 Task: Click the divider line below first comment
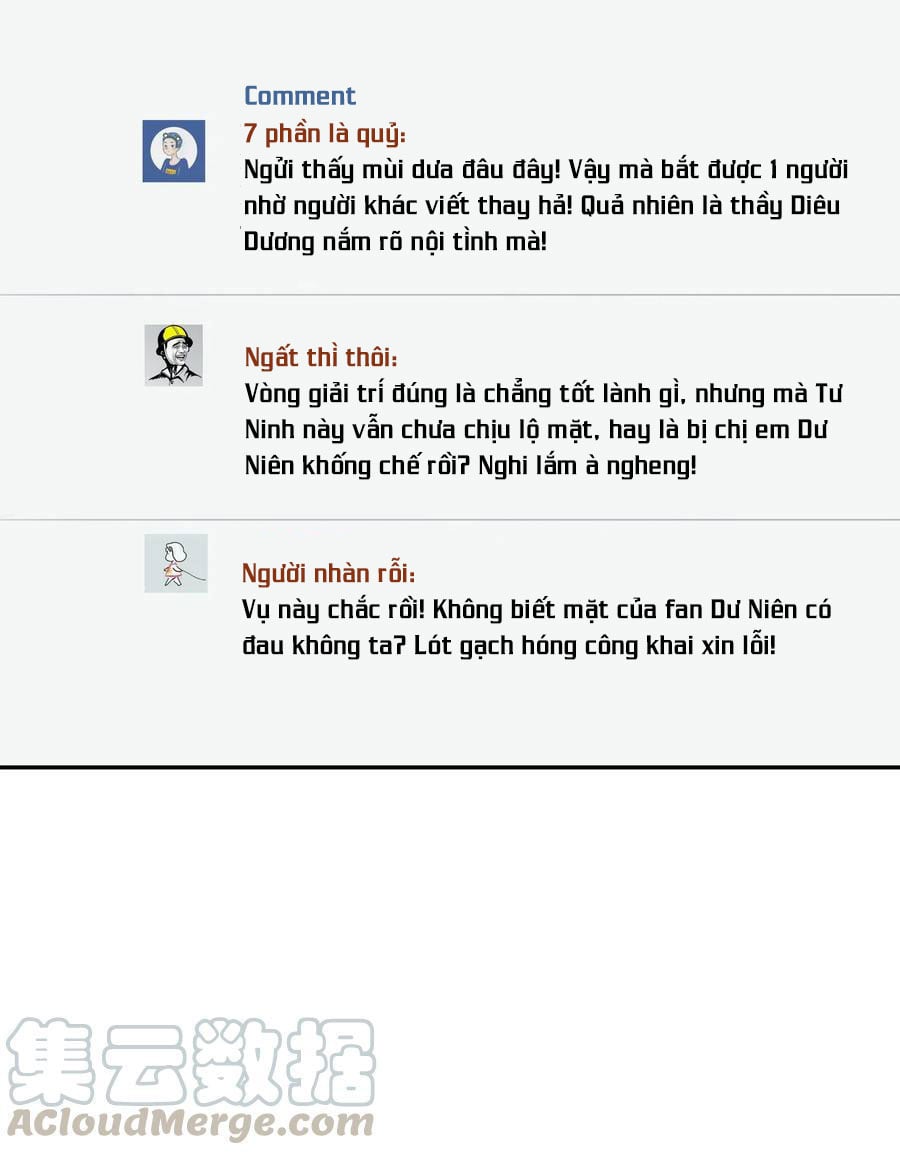pyautogui.click(x=450, y=295)
